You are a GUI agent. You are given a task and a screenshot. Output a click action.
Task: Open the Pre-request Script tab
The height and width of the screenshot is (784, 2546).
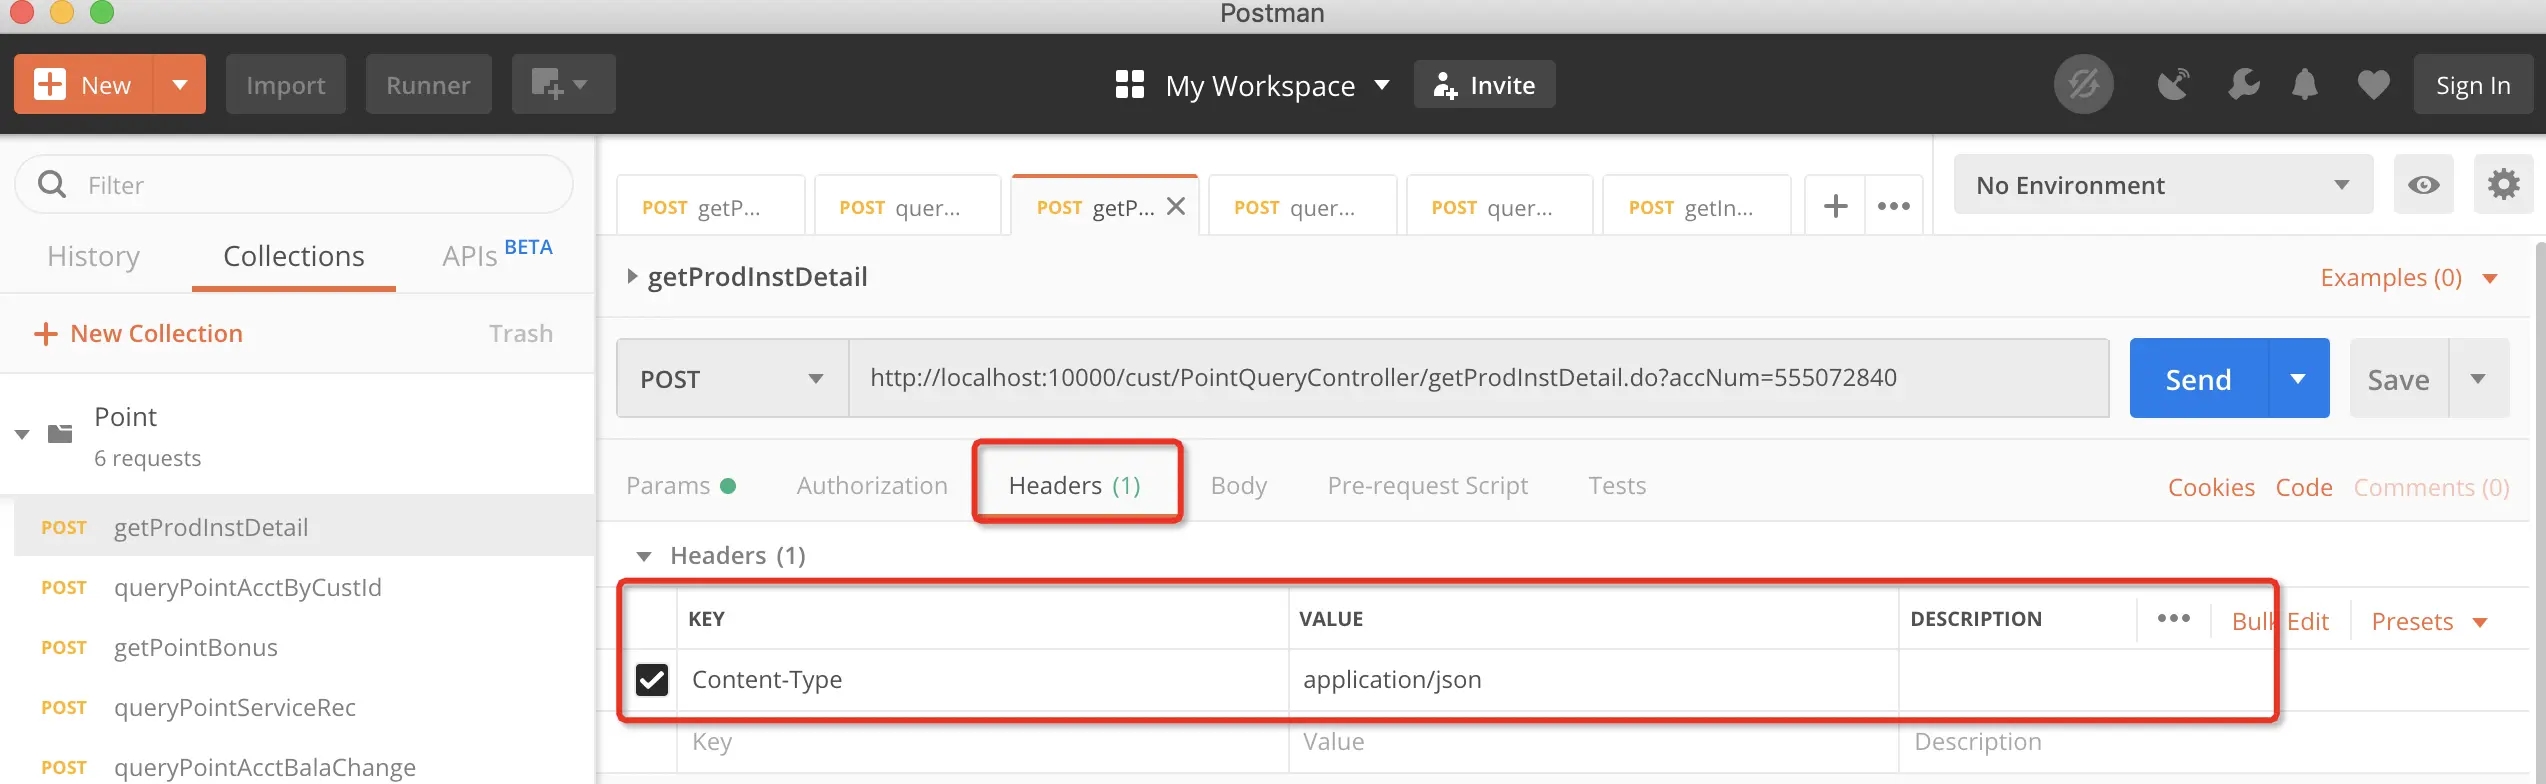click(x=1427, y=486)
